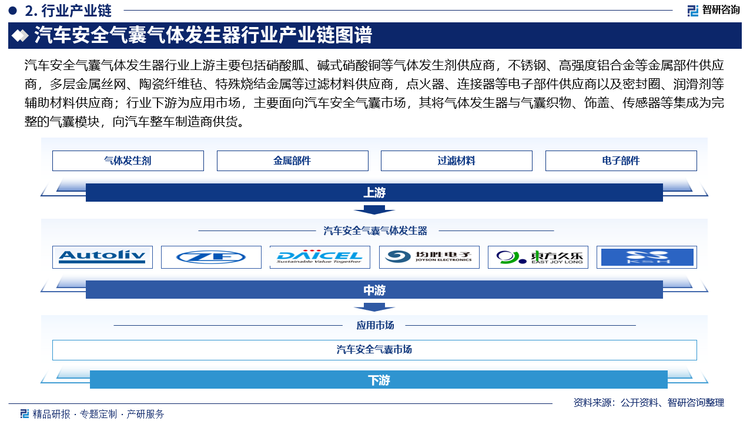Click the ZF company logo
750x421 pixels.
(211, 257)
